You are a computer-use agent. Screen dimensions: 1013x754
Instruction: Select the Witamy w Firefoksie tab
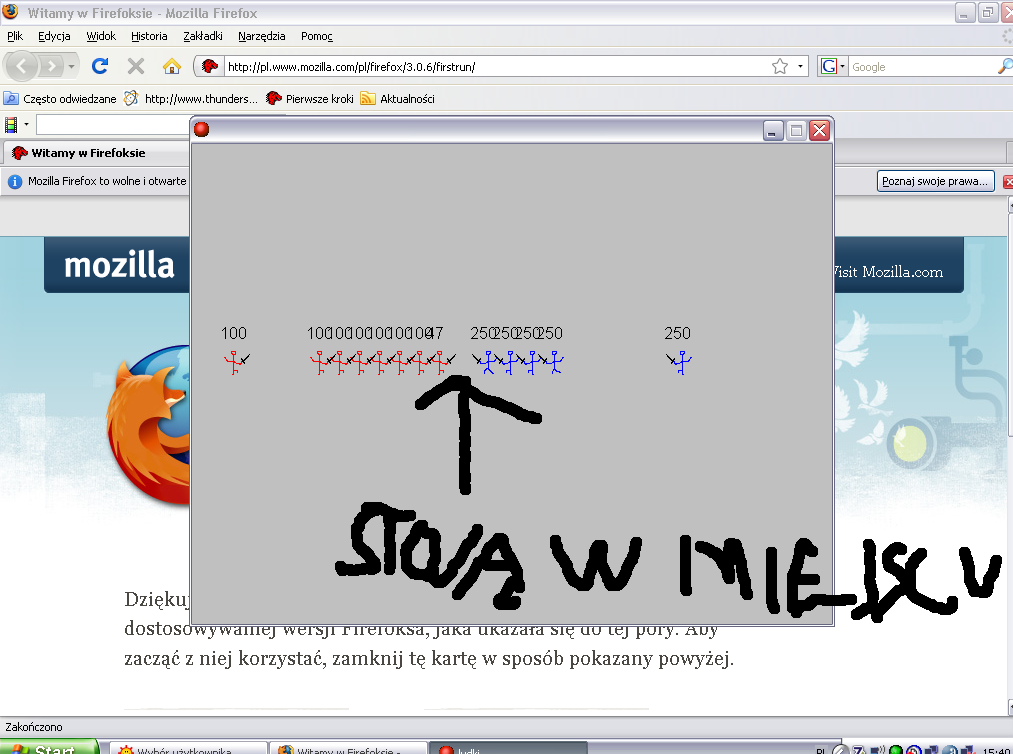(88, 153)
